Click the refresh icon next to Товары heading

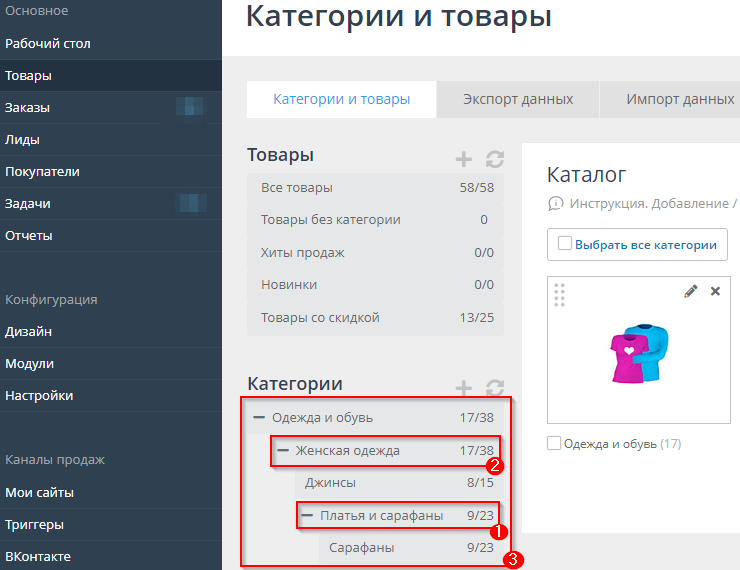(494, 159)
